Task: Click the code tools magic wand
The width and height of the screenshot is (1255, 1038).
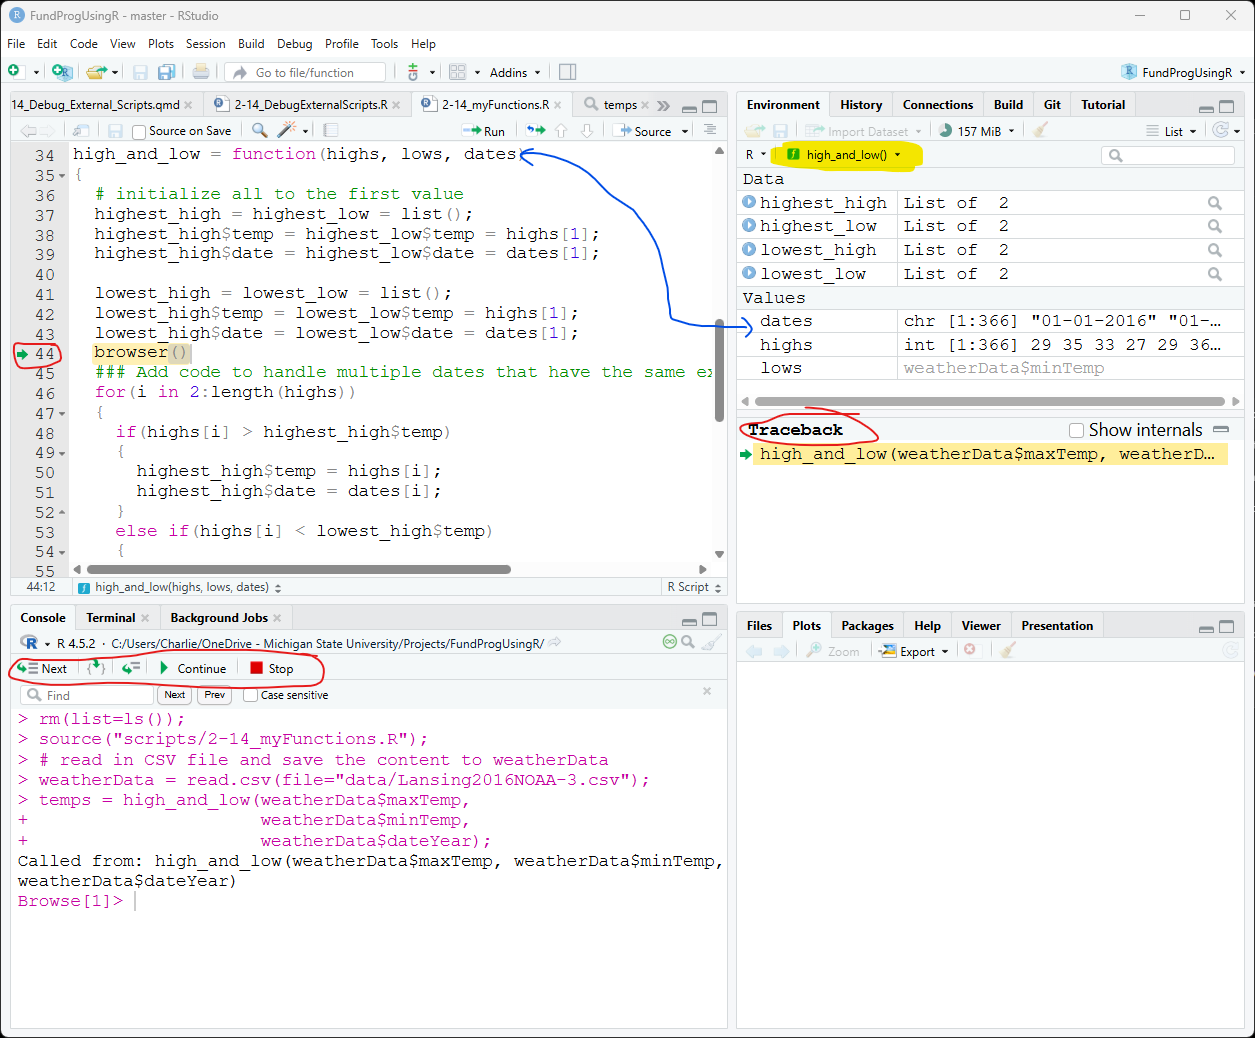Action: click(287, 130)
